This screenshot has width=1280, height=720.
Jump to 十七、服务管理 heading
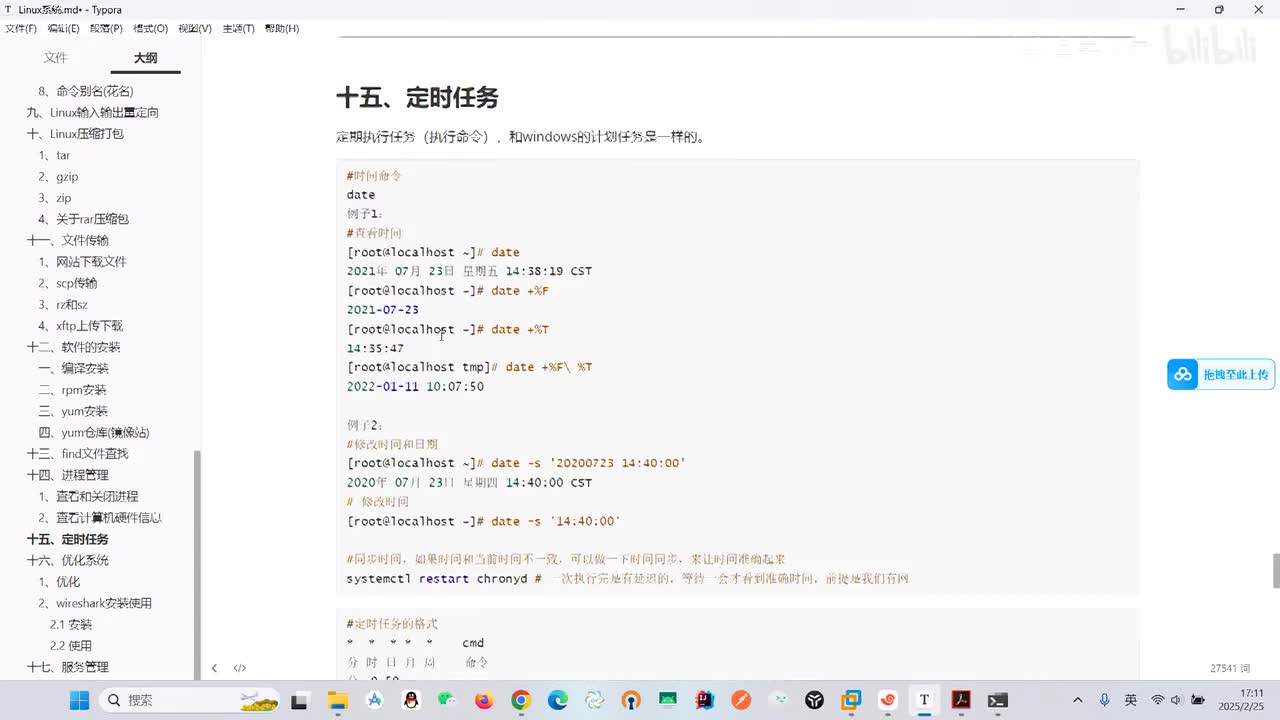[x=67, y=667]
